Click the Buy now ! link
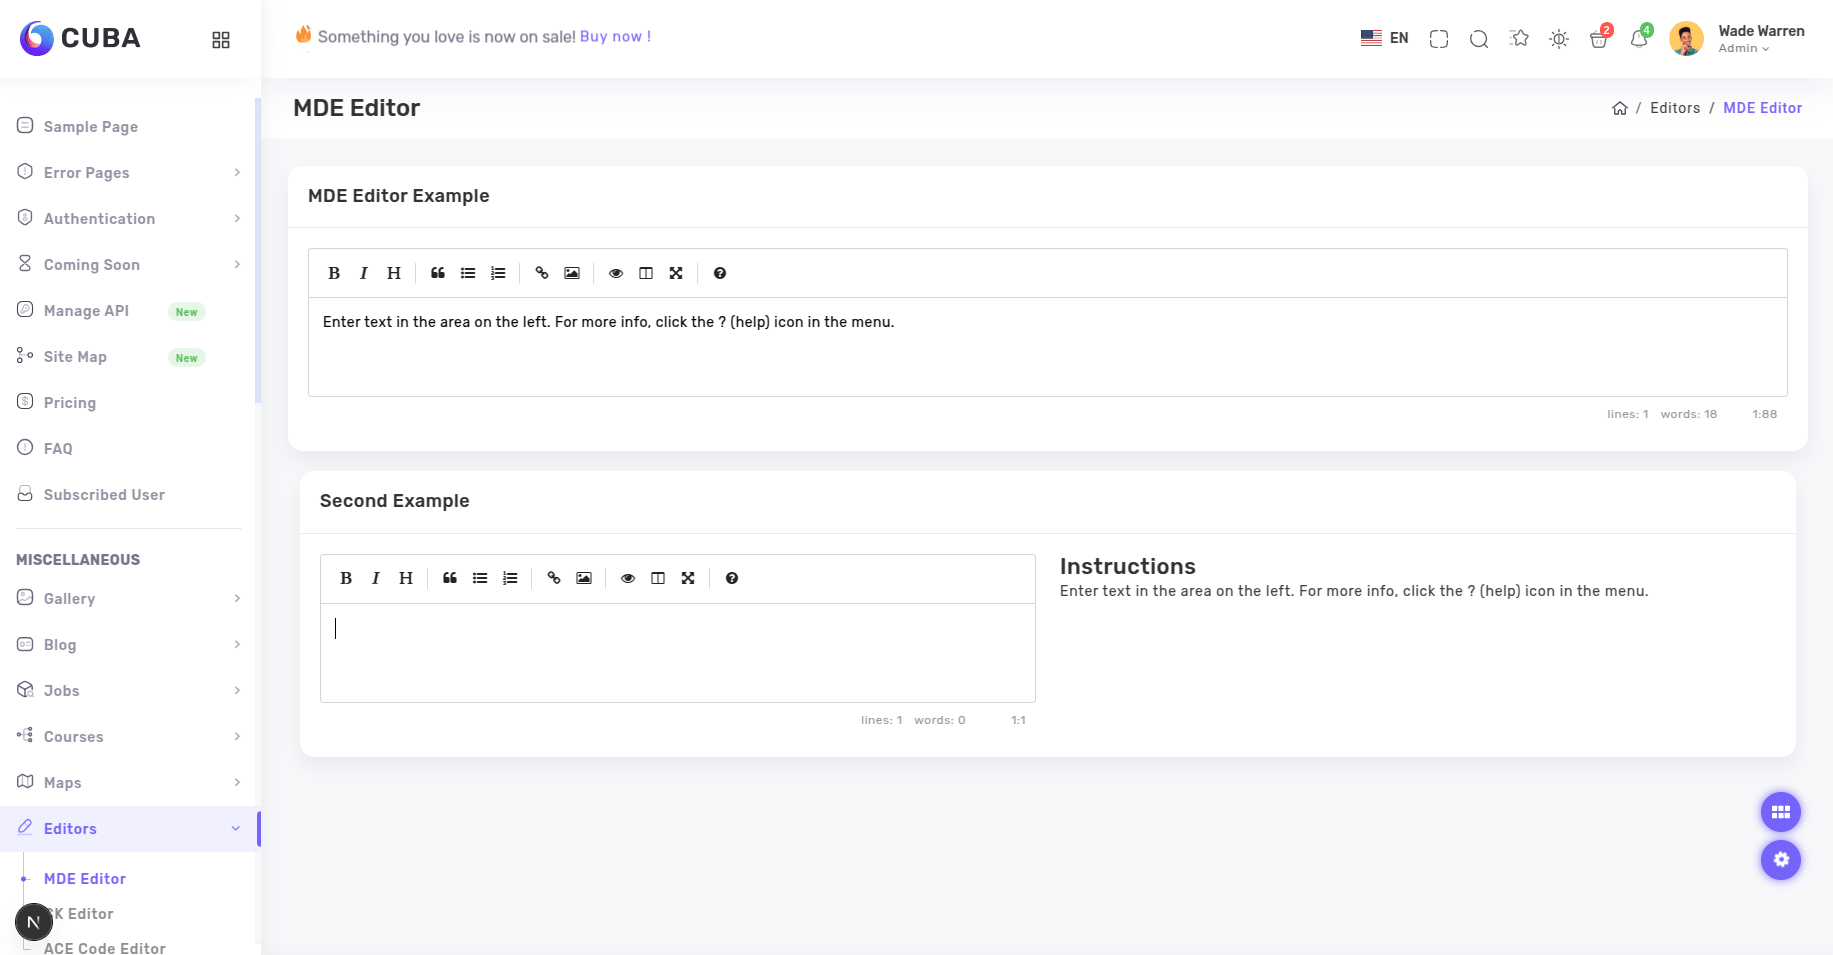This screenshot has height=955, width=1833. pyautogui.click(x=615, y=36)
